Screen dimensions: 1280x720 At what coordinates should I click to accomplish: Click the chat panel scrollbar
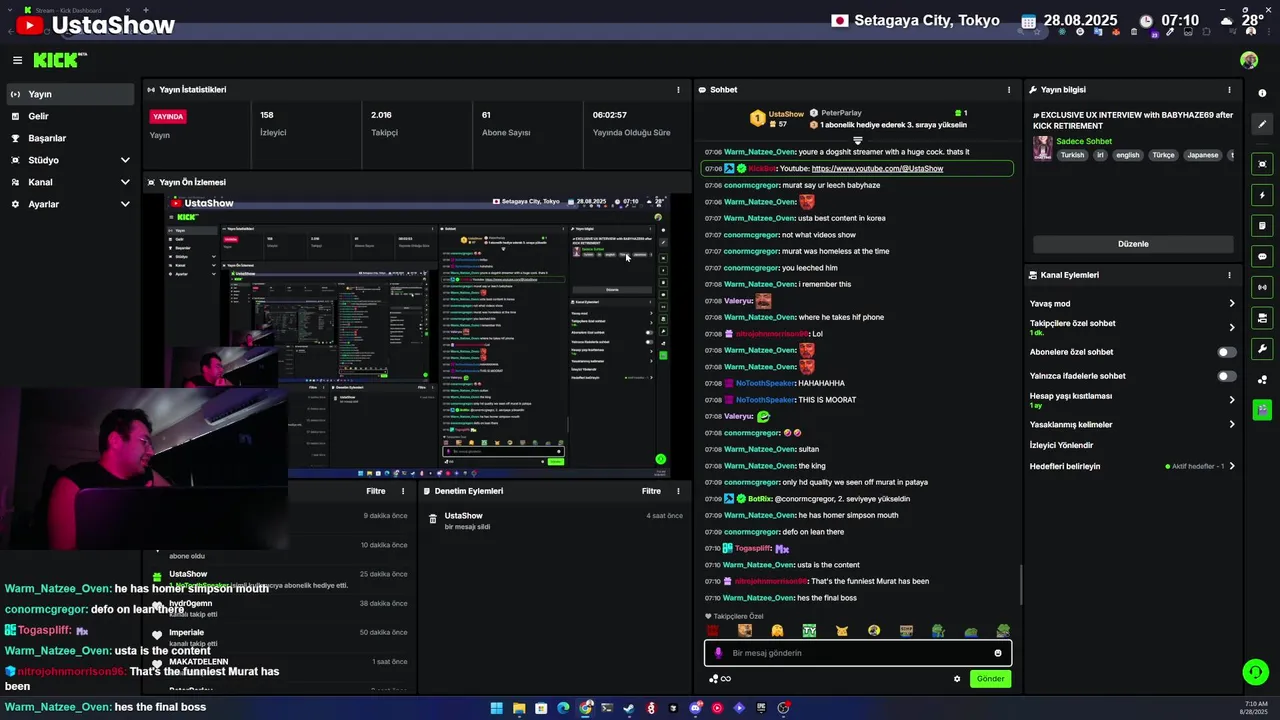[x=1020, y=584]
